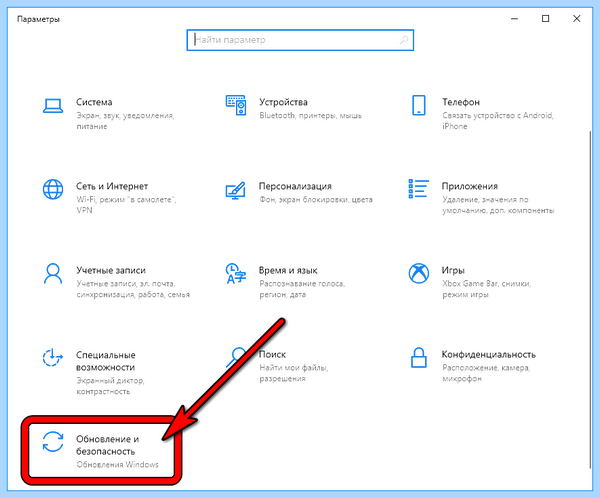Click 'Обновления Windows' description
Image resolution: width=600 pixels, height=498 pixels.
point(117,465)
